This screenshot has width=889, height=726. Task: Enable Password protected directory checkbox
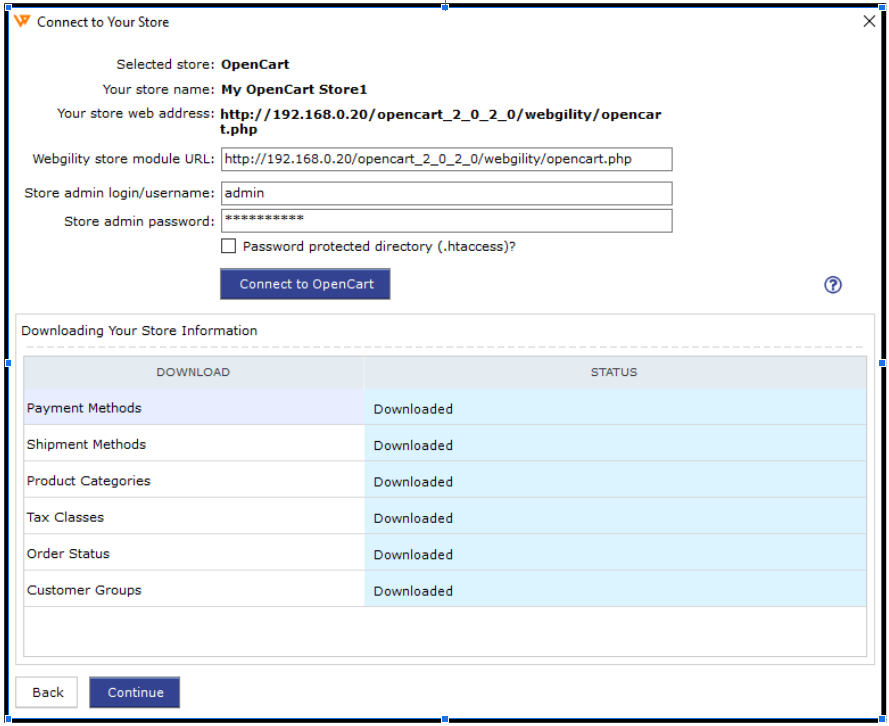[x=229, y=246]
